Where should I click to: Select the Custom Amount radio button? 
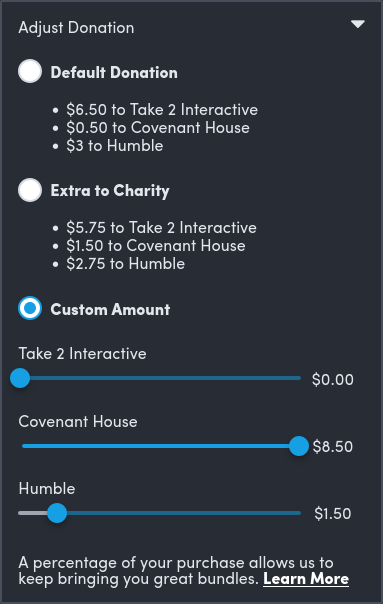pyautogui.click(x=30, y=308)
